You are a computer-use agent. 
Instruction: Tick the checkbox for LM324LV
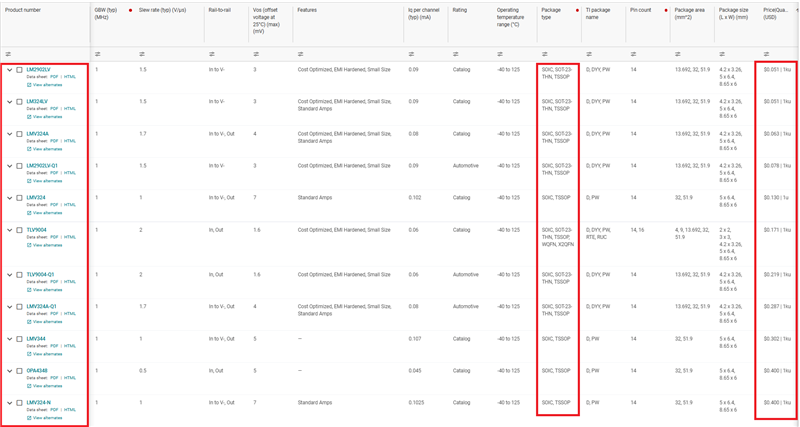(x=19, y=102)
